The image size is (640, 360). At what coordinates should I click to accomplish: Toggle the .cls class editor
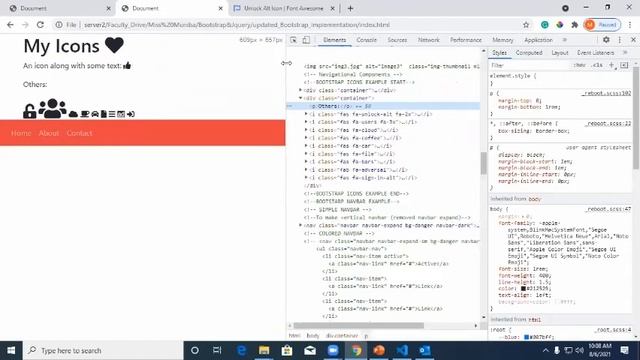598,65
